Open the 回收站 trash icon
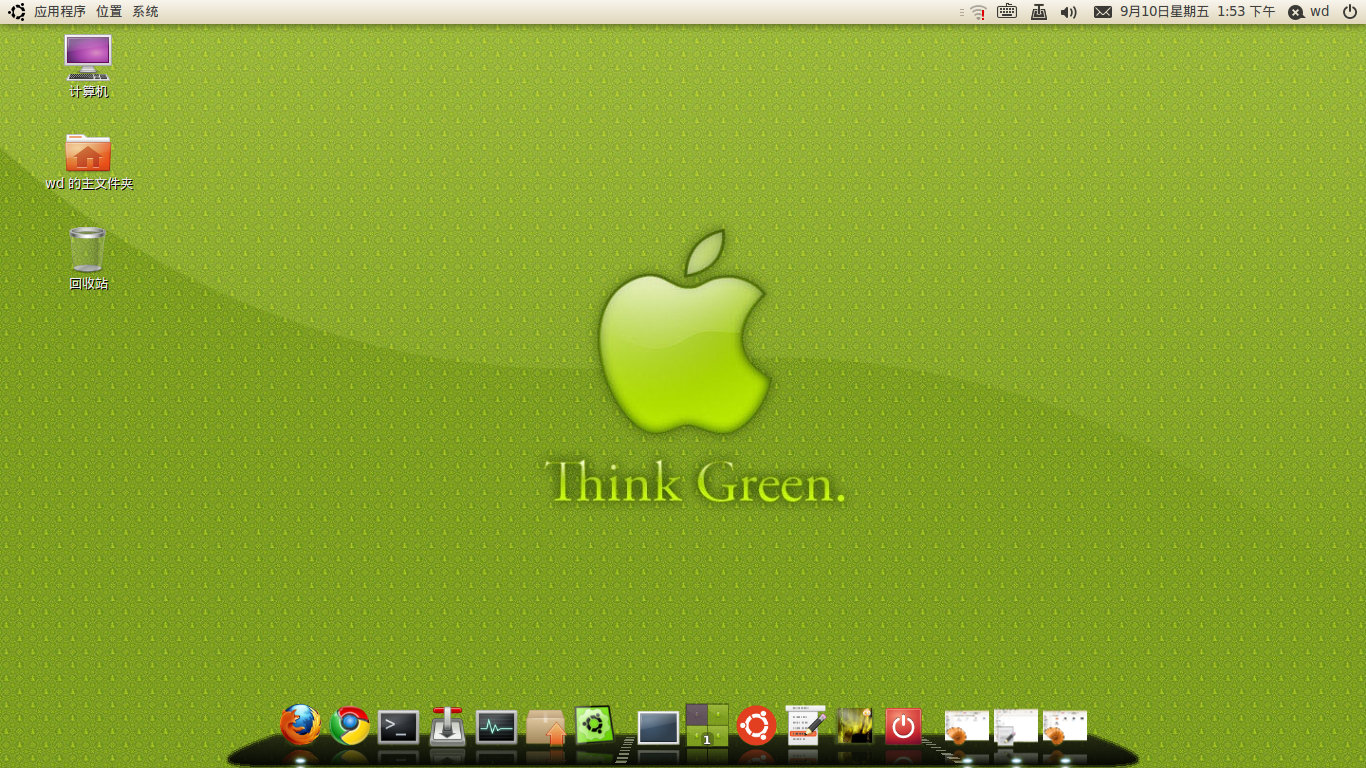Image resolution: width=1366 pixels, height=768 pixels. 88,258
